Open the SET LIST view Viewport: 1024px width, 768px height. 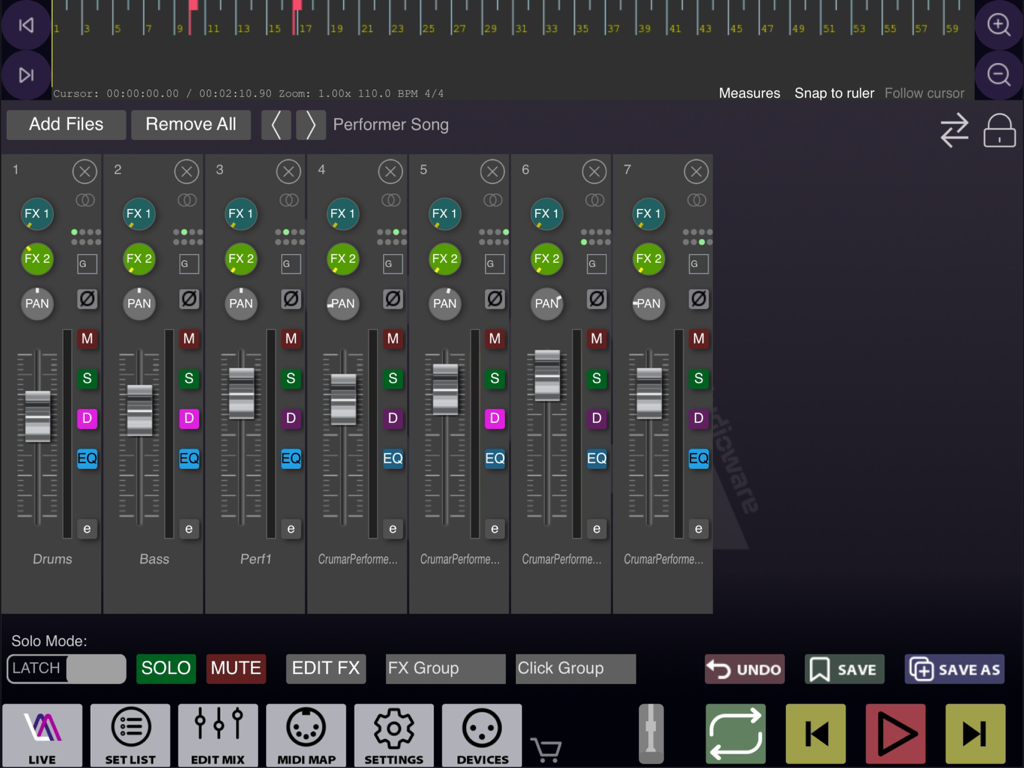129,735
